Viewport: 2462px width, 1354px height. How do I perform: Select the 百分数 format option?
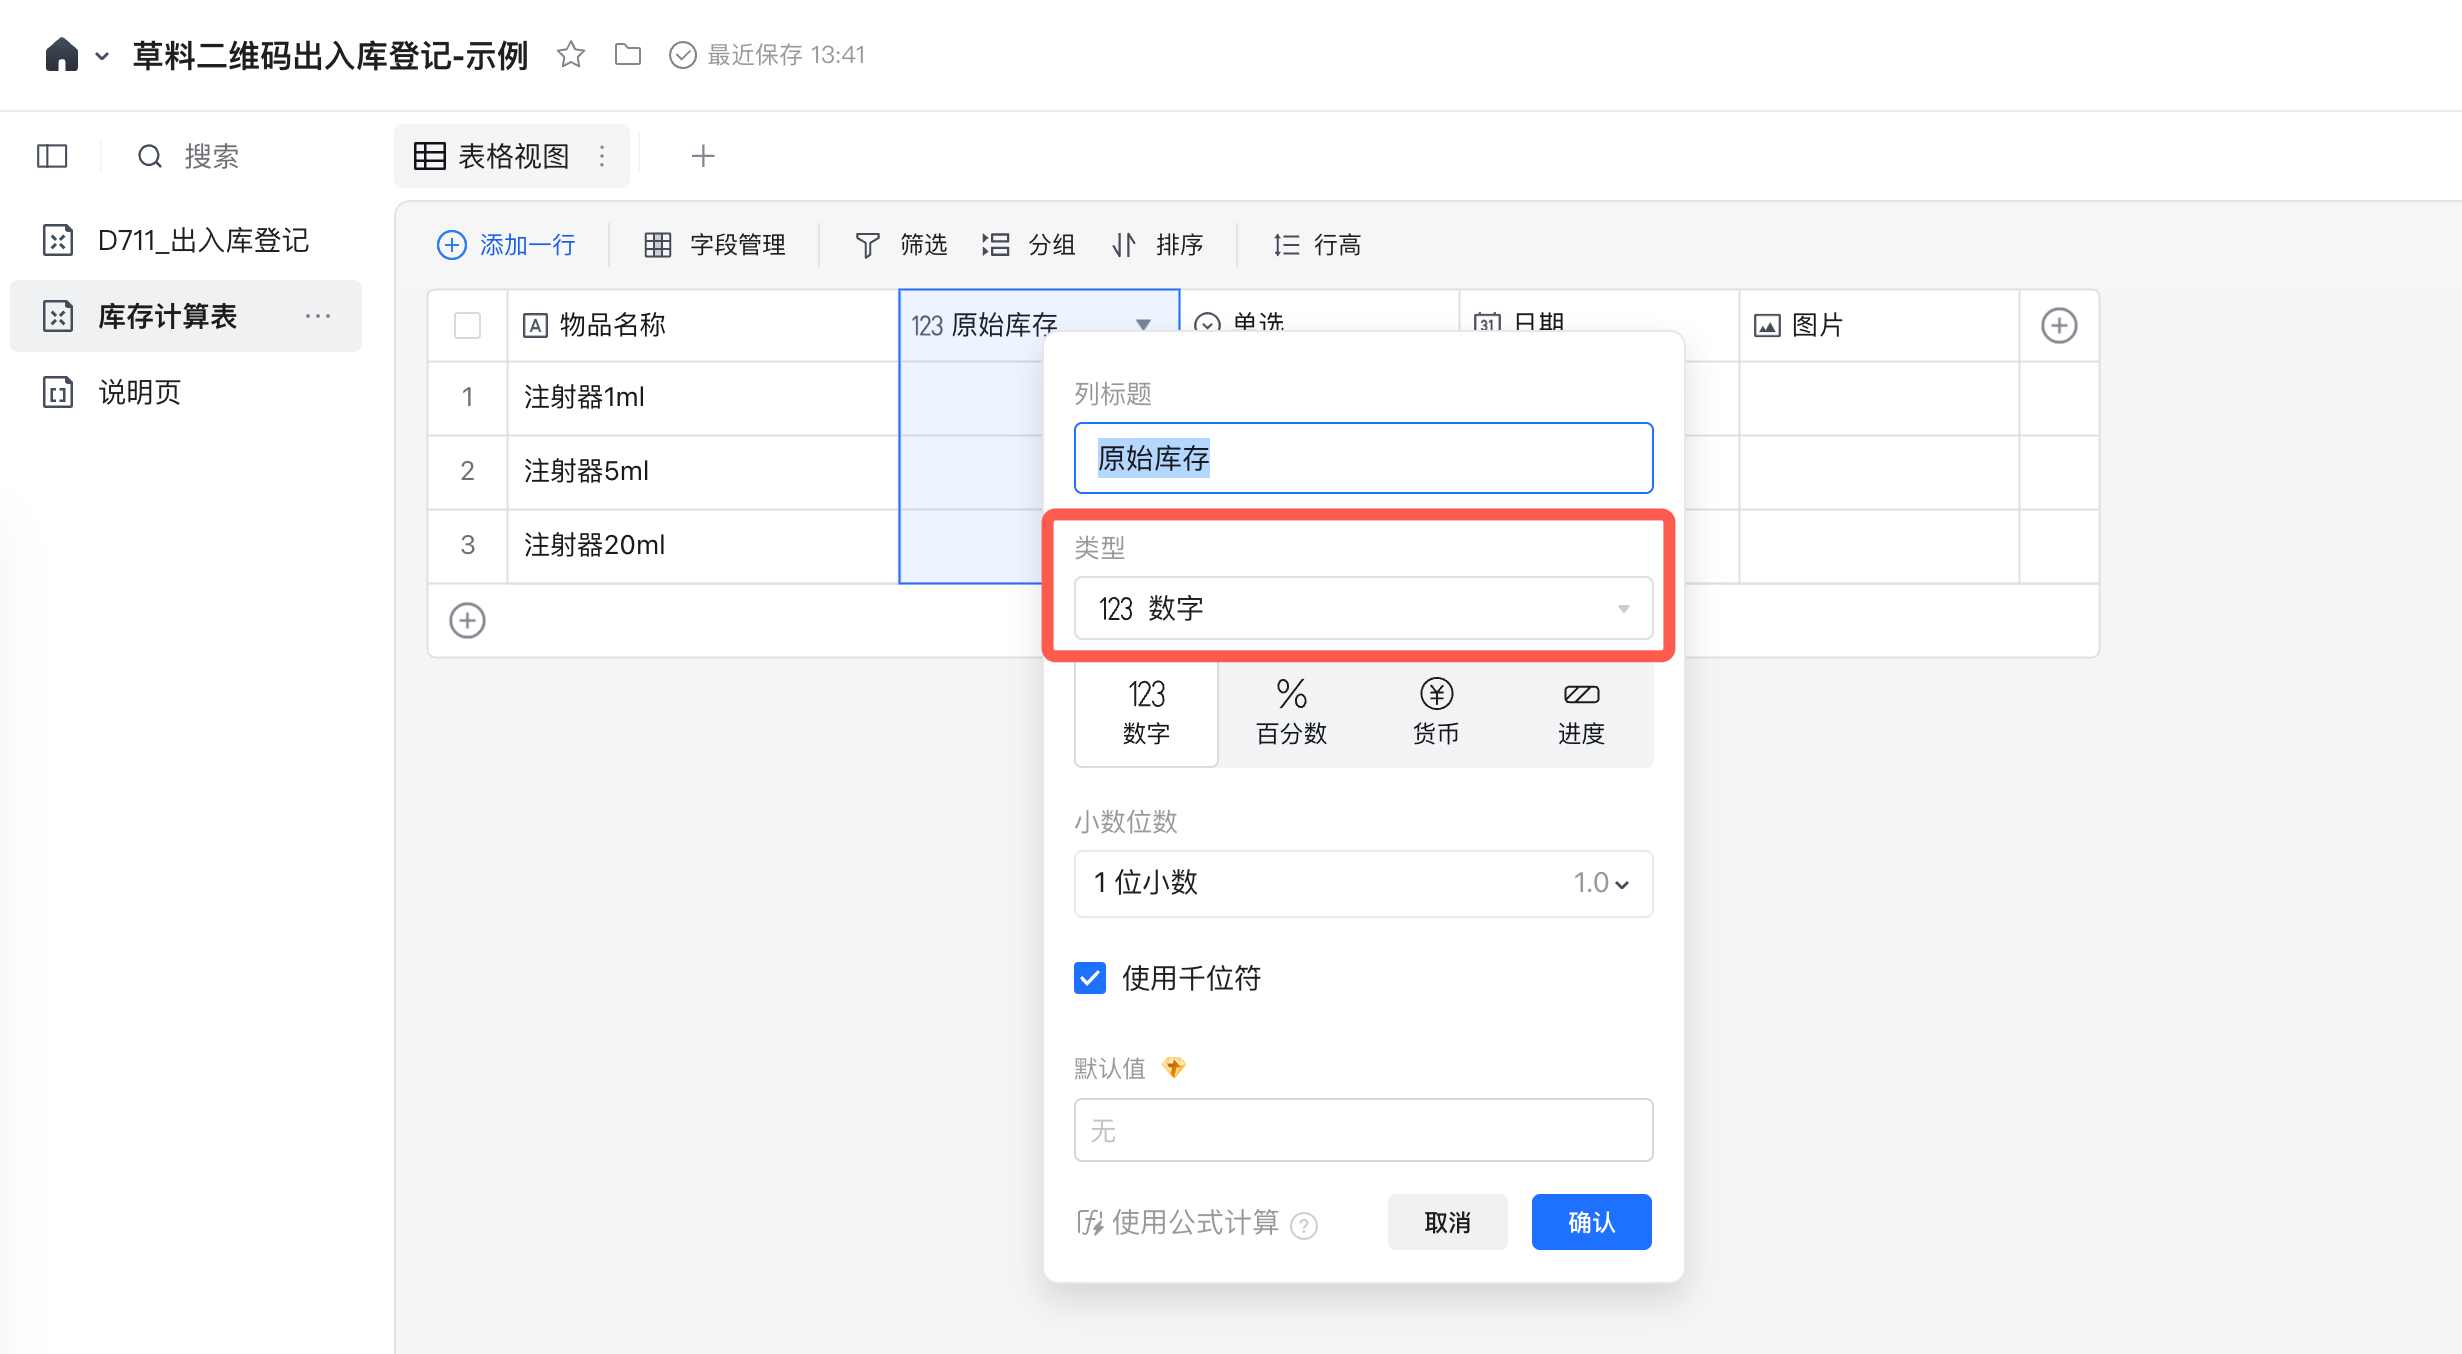click(x=1291, y=712)
